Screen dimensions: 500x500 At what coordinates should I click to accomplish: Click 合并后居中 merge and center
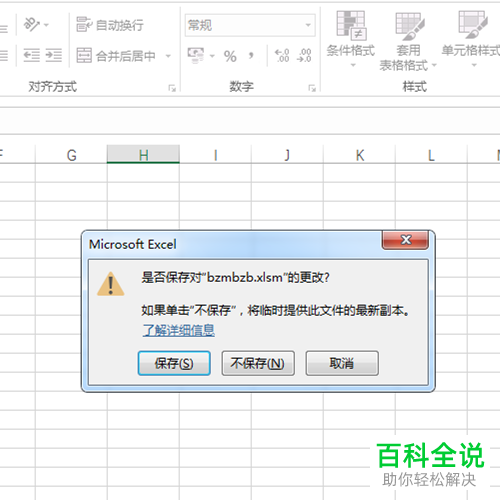[x=116, y=56]
